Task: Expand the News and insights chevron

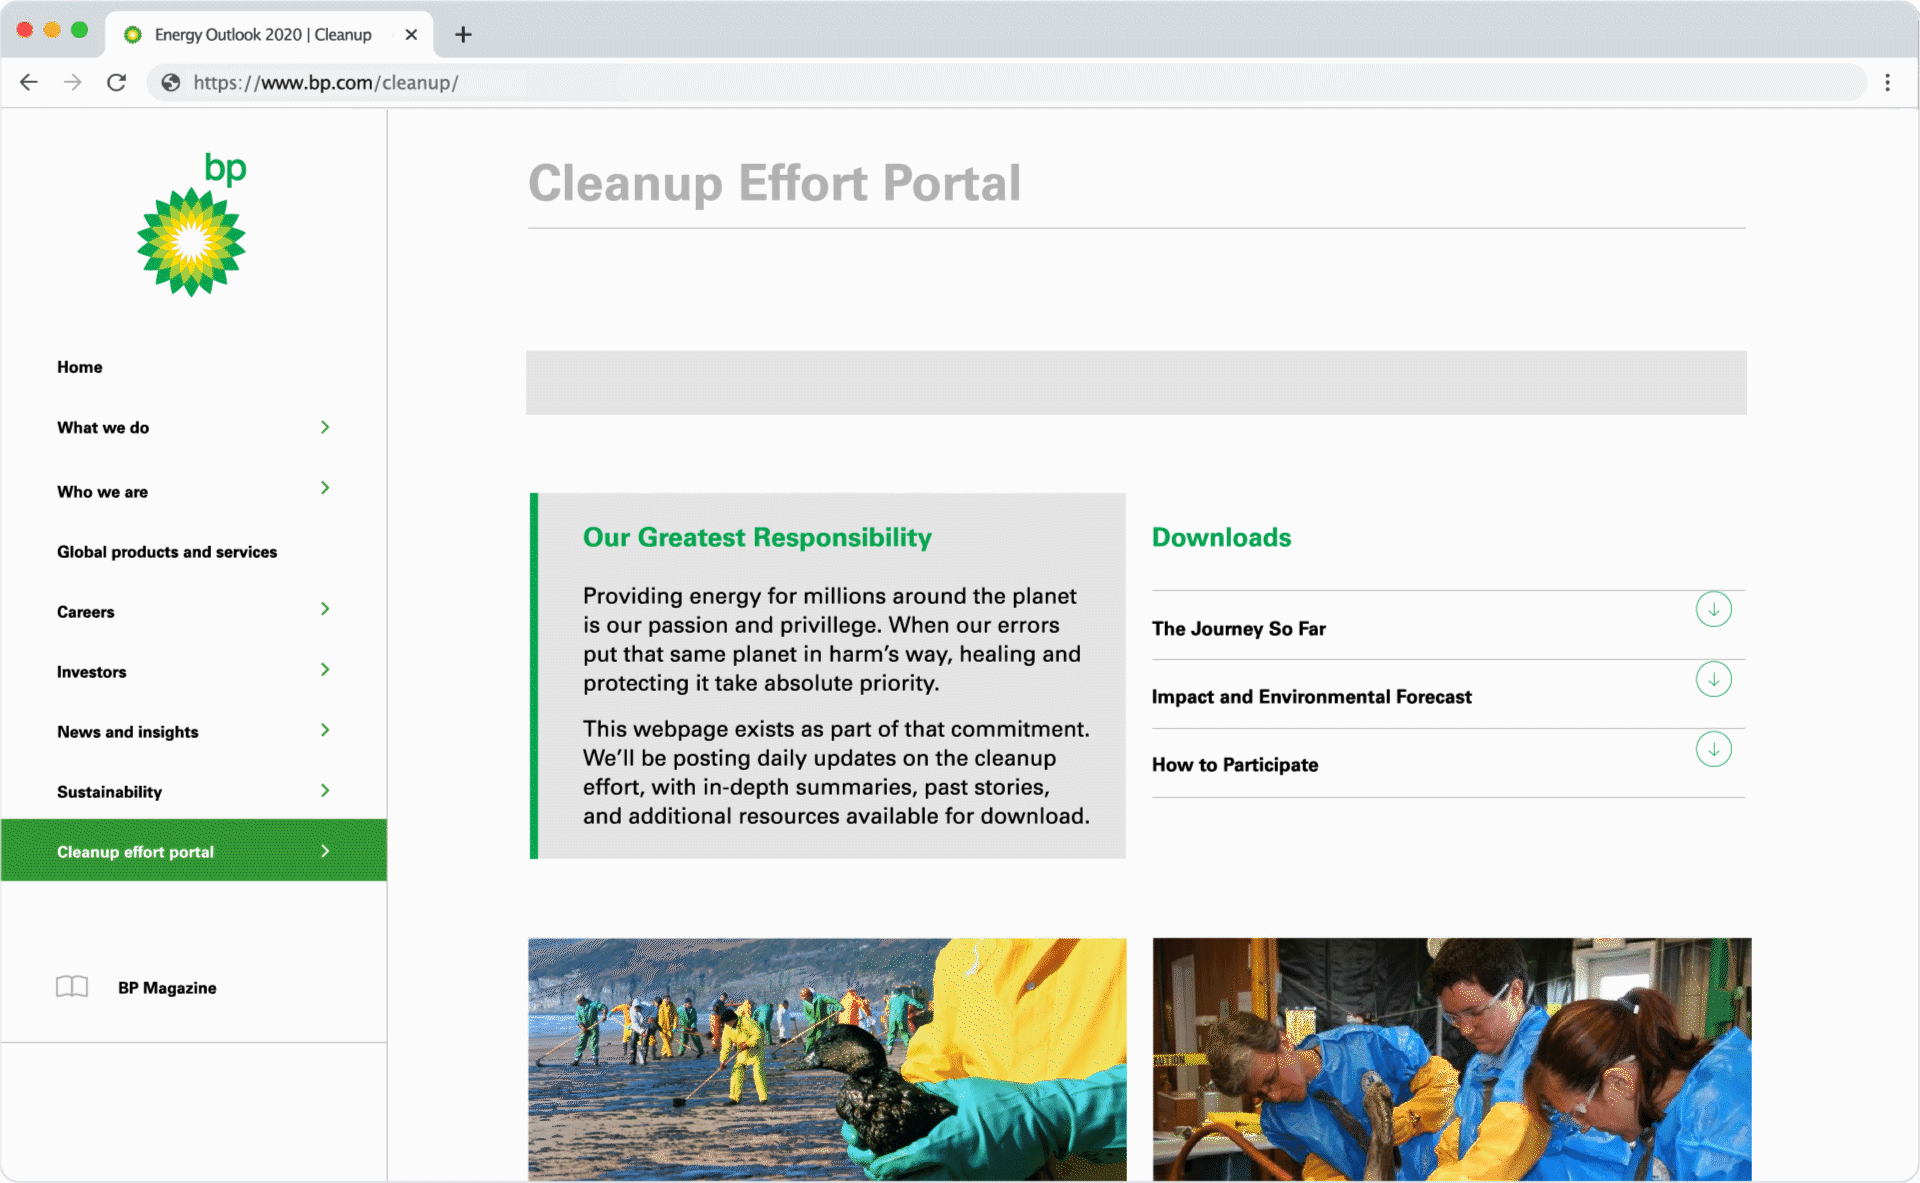Action: (x=325, y=730)
